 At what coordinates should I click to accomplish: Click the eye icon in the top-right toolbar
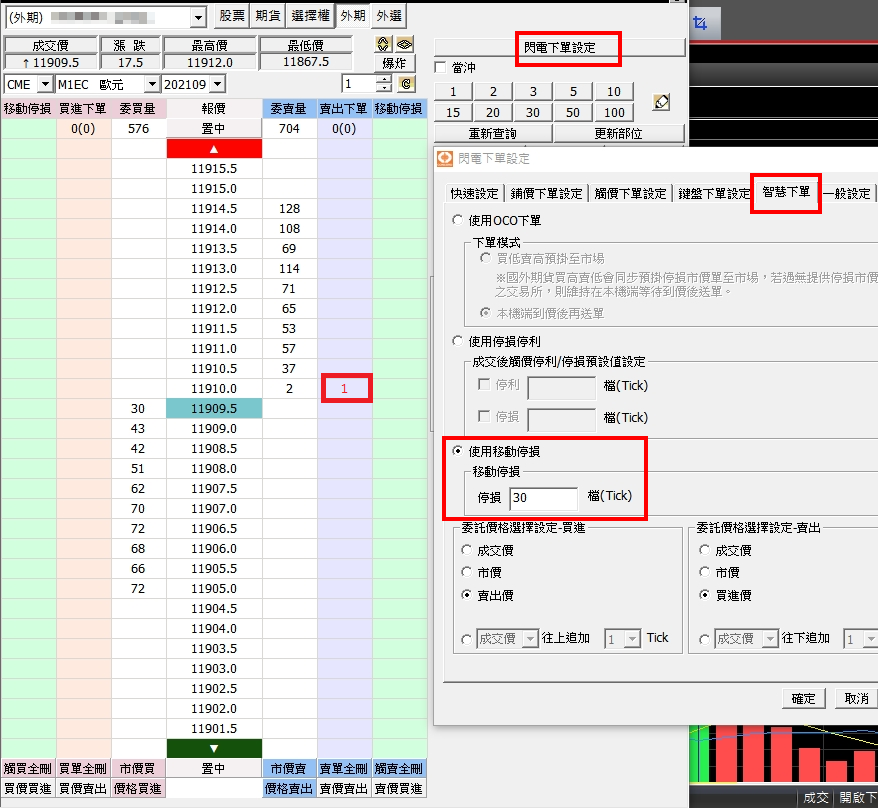(406, 45)
